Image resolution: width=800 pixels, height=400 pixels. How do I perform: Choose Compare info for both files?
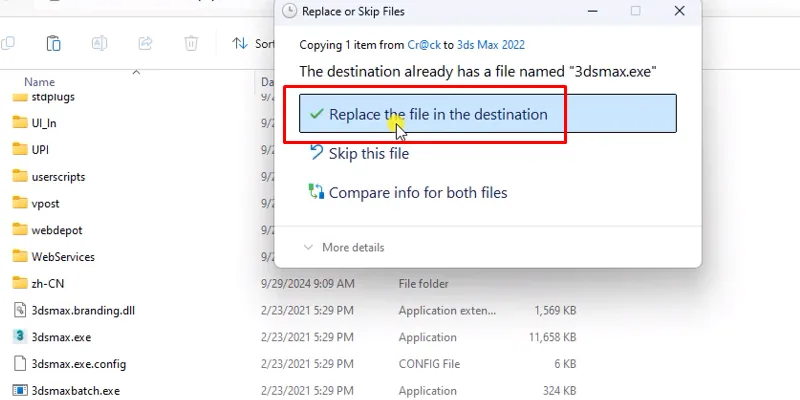click(417, 192)
